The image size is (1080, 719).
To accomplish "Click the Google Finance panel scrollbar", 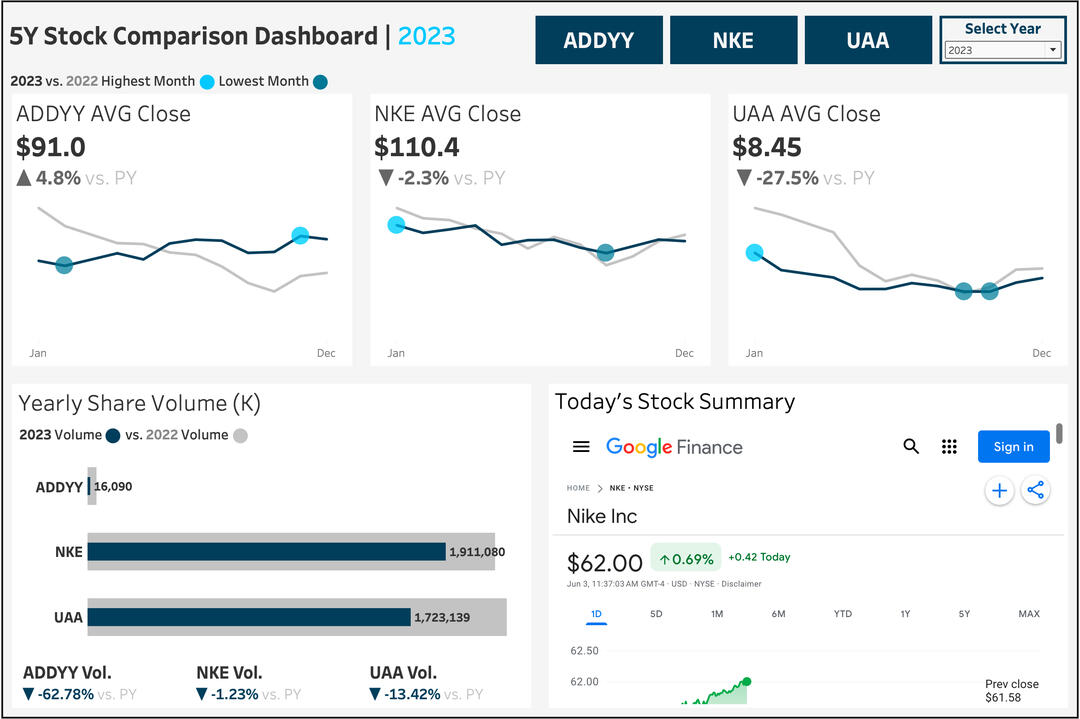I will point(1059,434).
